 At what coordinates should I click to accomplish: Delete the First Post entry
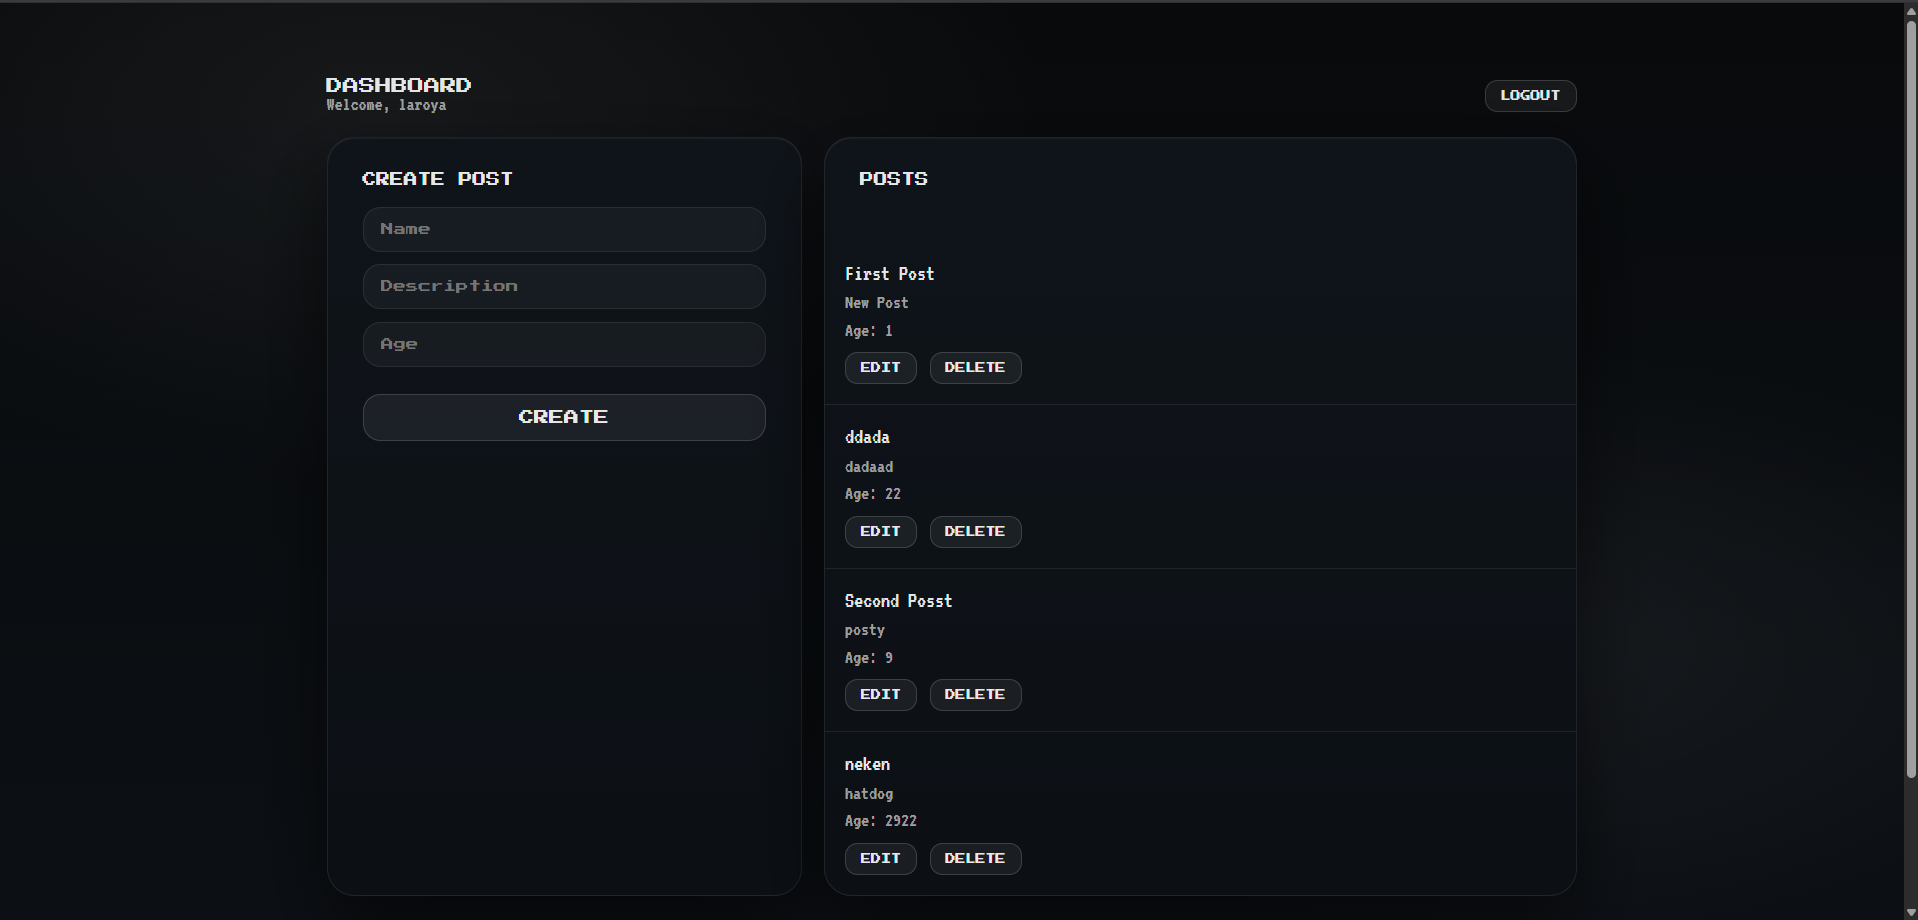click(x=975, y=368)
